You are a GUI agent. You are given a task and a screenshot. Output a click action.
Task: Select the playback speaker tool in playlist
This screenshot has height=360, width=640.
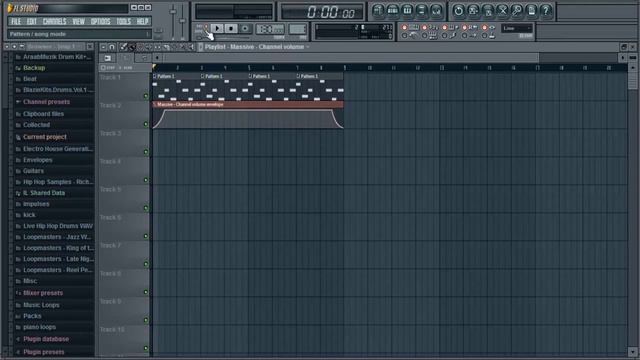click(191, 47)
